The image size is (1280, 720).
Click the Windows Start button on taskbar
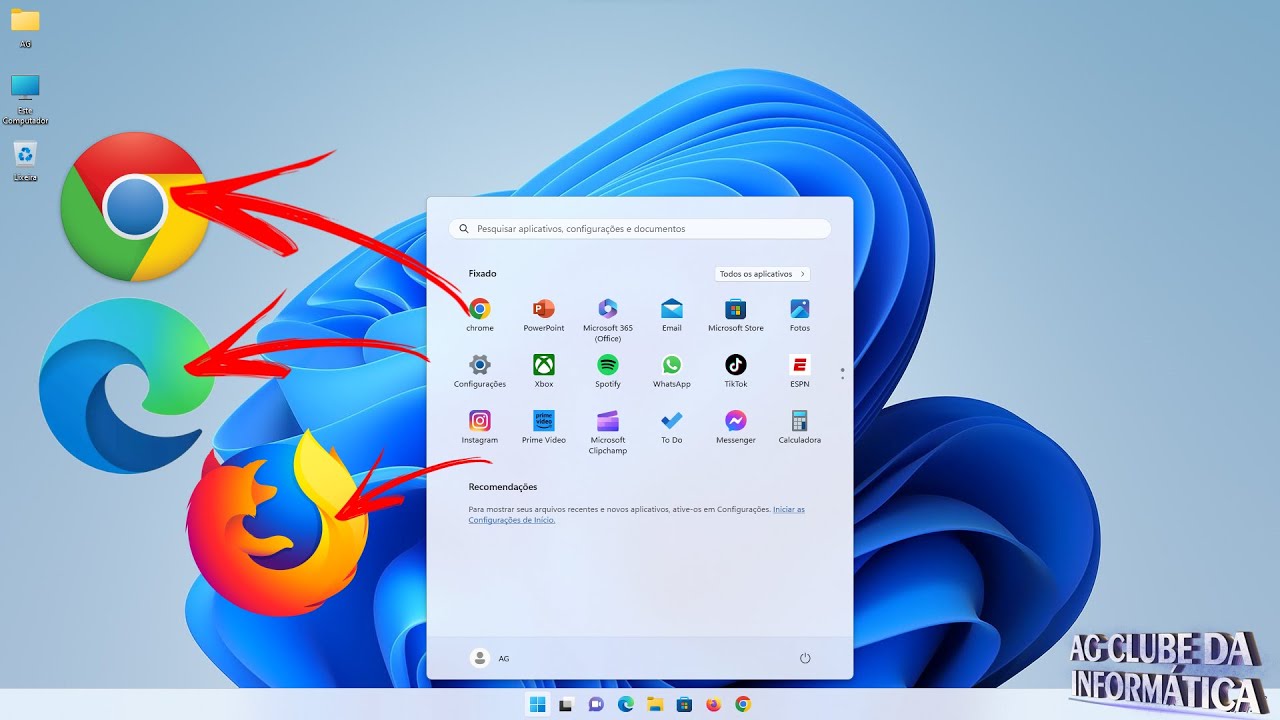coord(538,704)
